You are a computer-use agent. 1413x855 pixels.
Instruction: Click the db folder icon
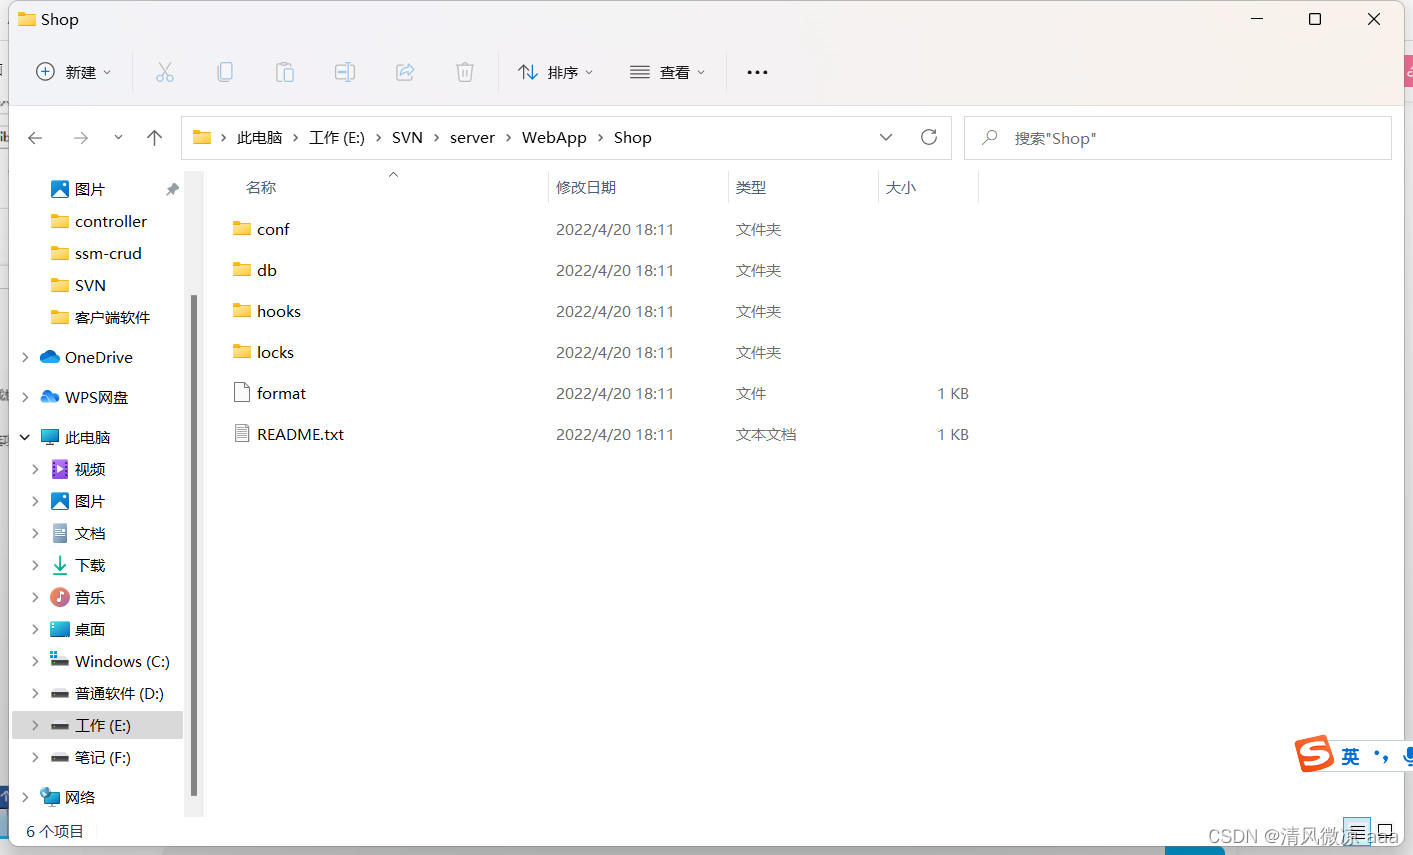pyautogui.click(x=242, y=269)
